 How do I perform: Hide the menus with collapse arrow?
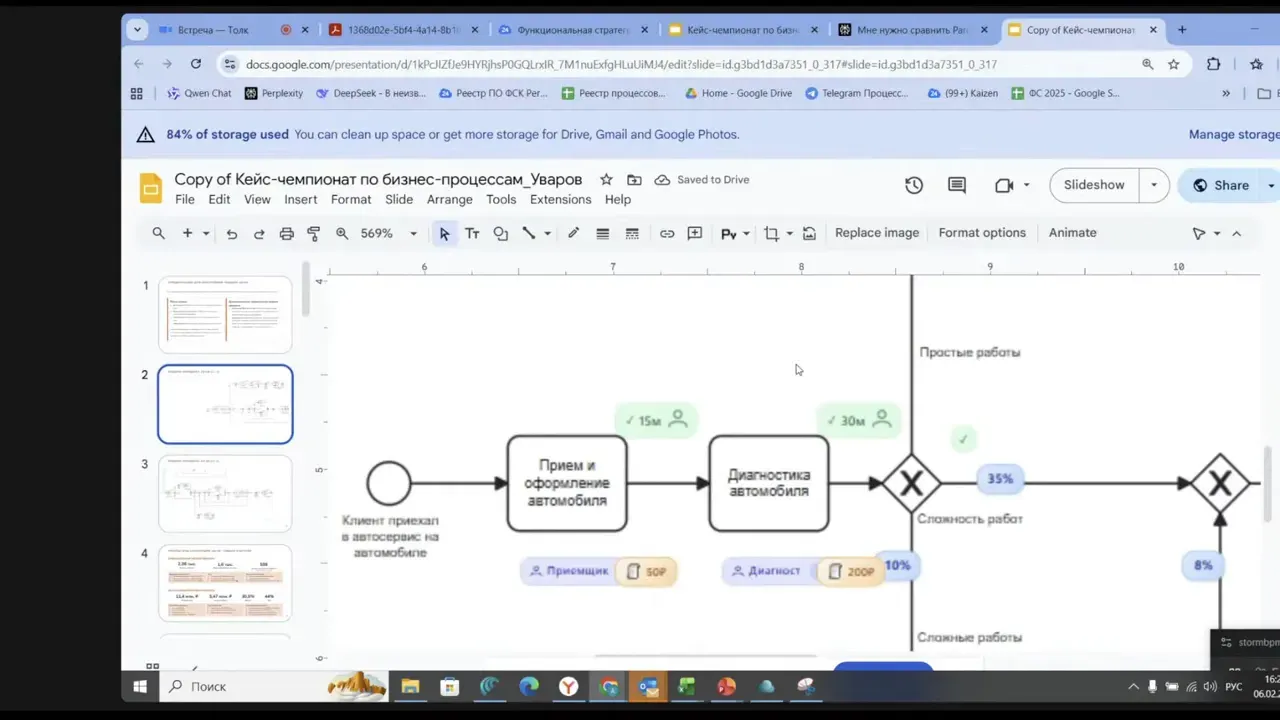point(1236,233)
